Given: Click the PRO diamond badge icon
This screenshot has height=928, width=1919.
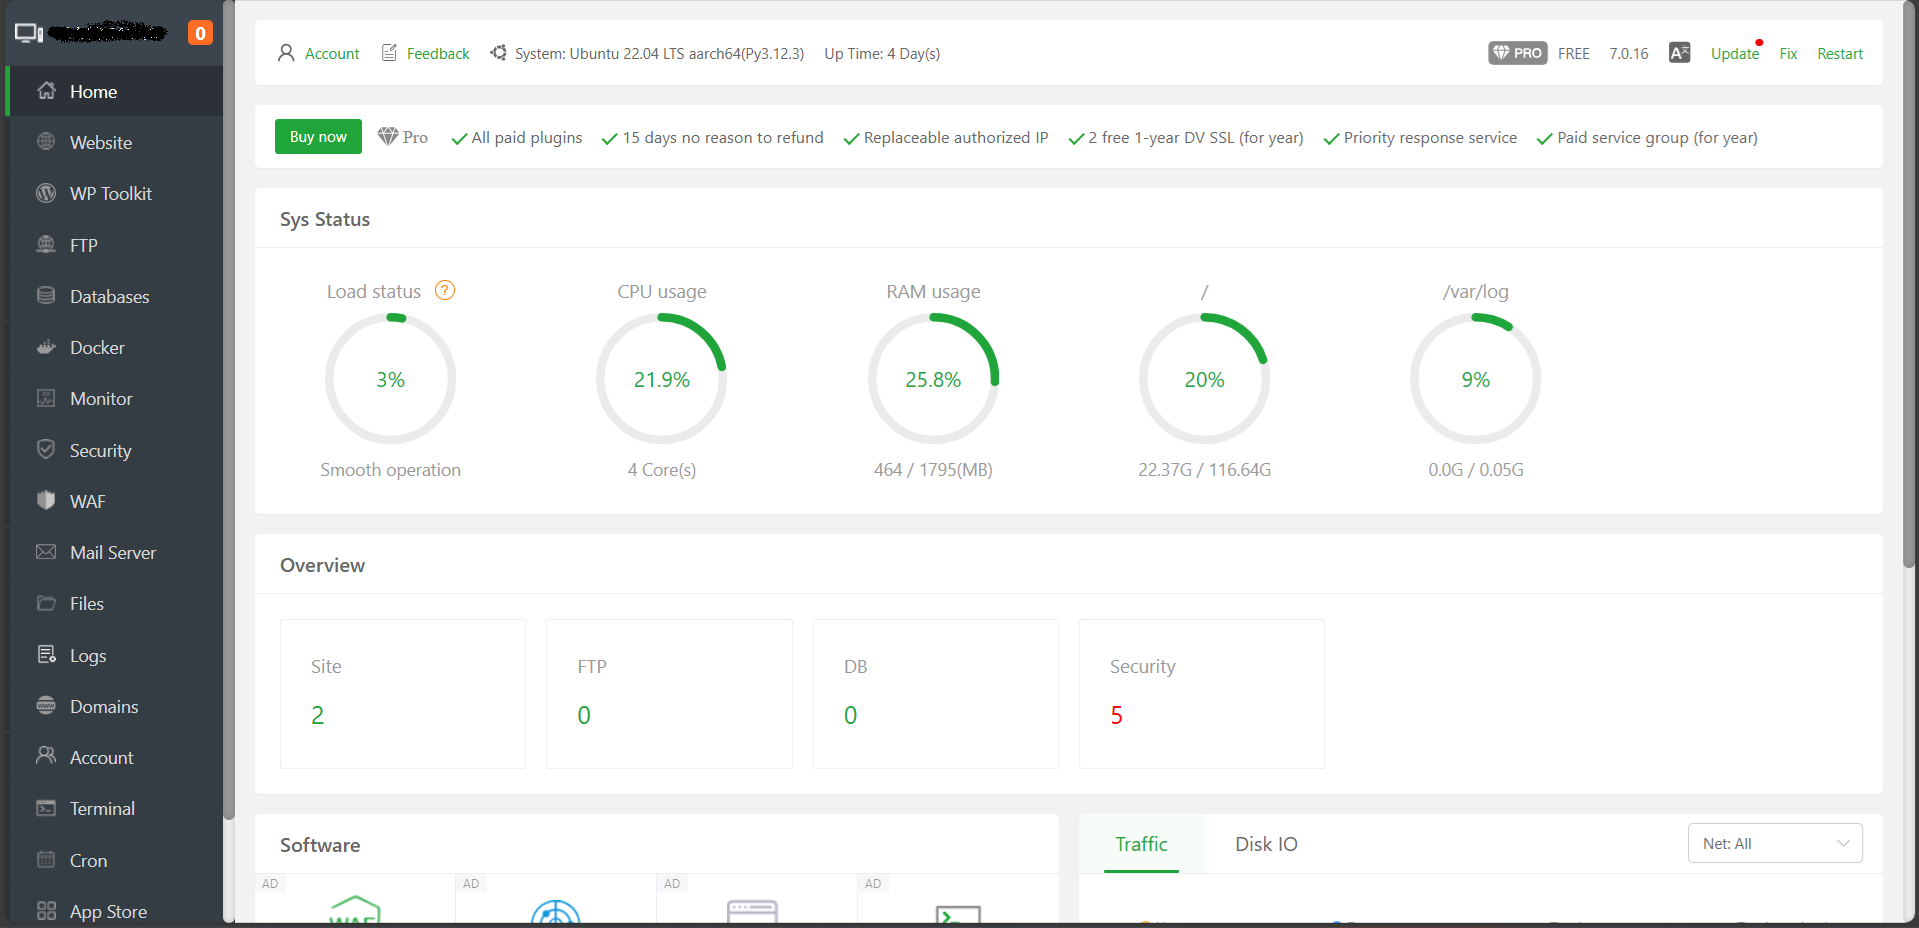Looking at the screenshot, I should [x=1517, y=53].
